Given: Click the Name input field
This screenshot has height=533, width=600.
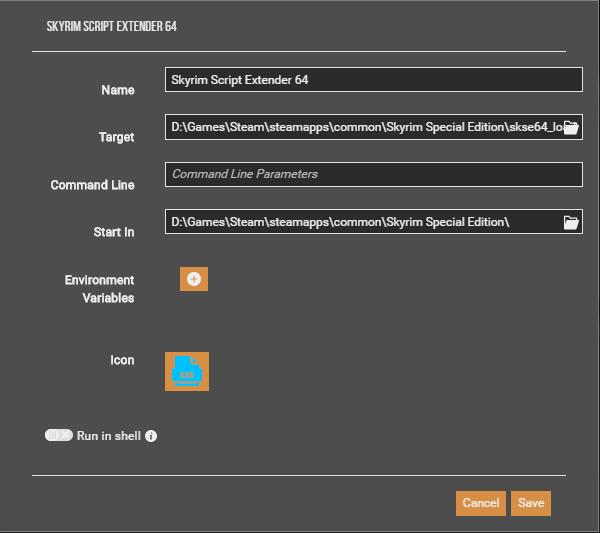Looking at the screenshot, I should pyautogui.click(x=374, y=80).
